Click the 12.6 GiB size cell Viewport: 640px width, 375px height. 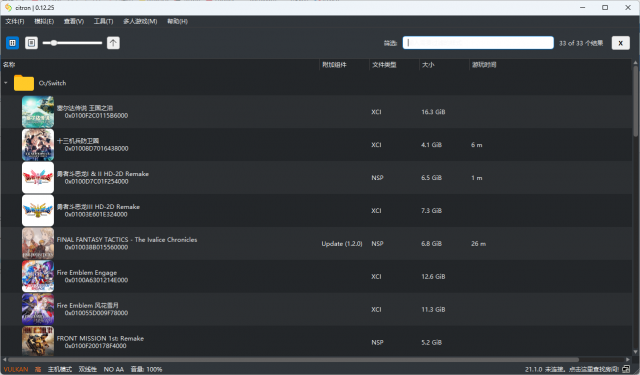click(433, 276)
